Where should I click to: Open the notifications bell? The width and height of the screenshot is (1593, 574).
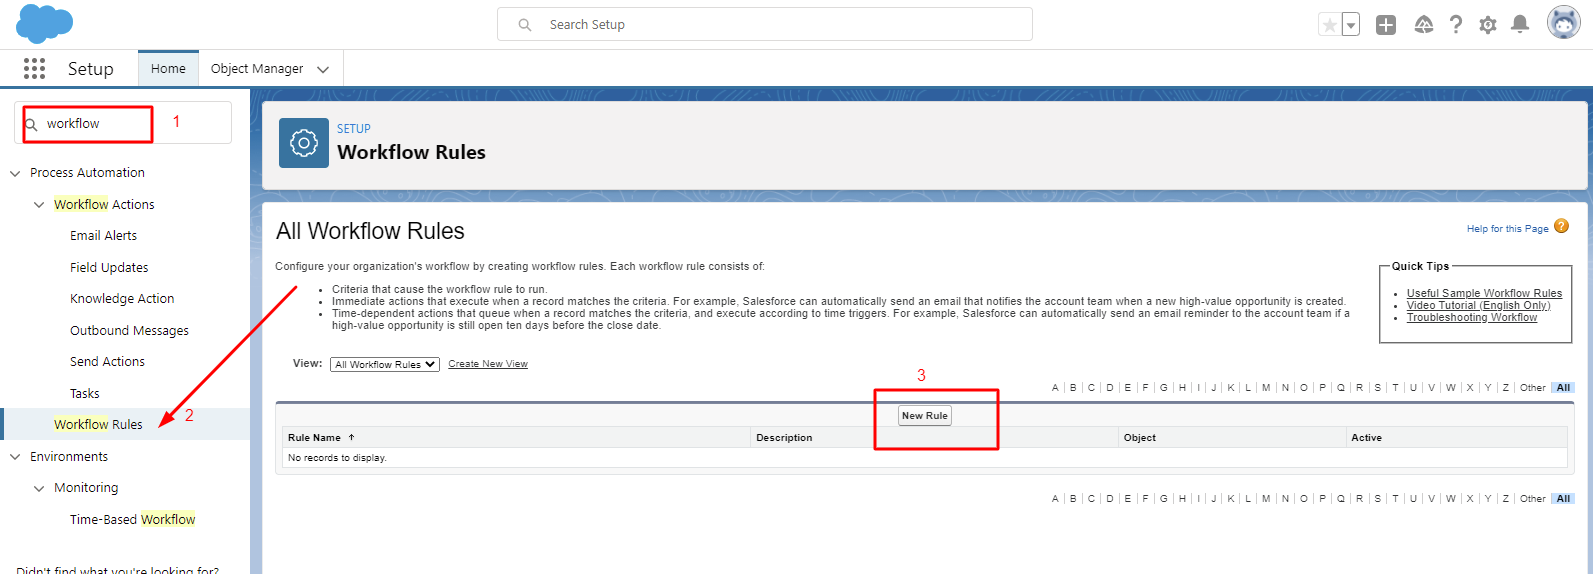click(x=1520, y=25)
